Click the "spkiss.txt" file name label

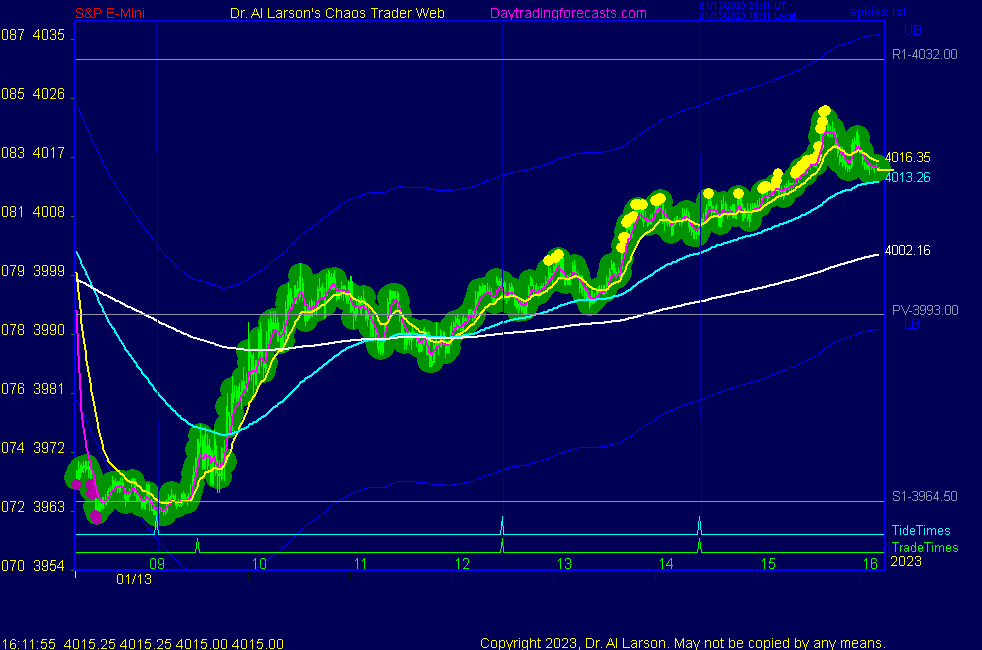[x=878, y=12]
